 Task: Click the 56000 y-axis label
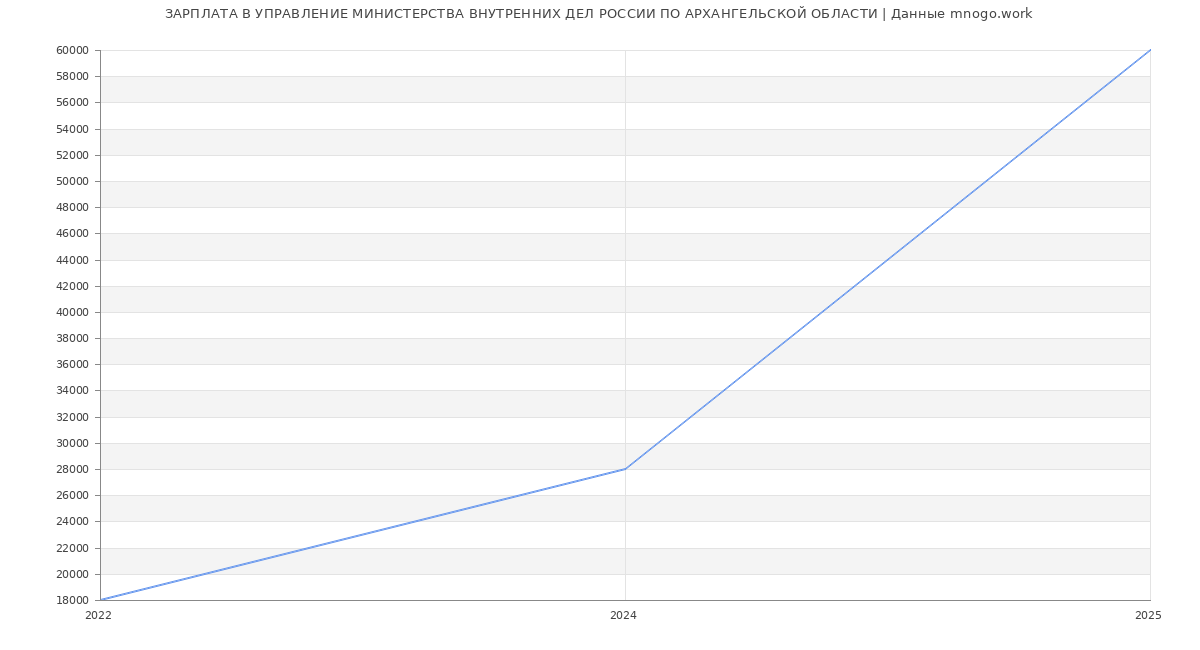tap(72, 103)
